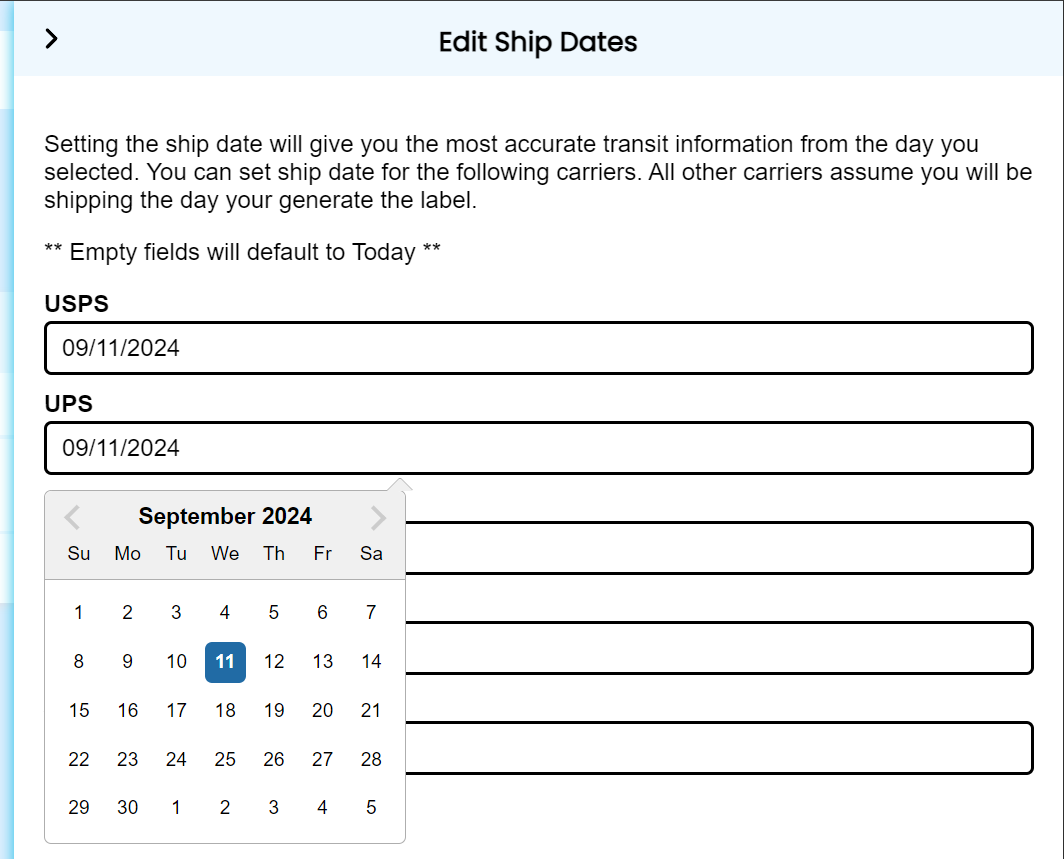
Task: Choose September 25 in calendar
Action: (225, 759)
